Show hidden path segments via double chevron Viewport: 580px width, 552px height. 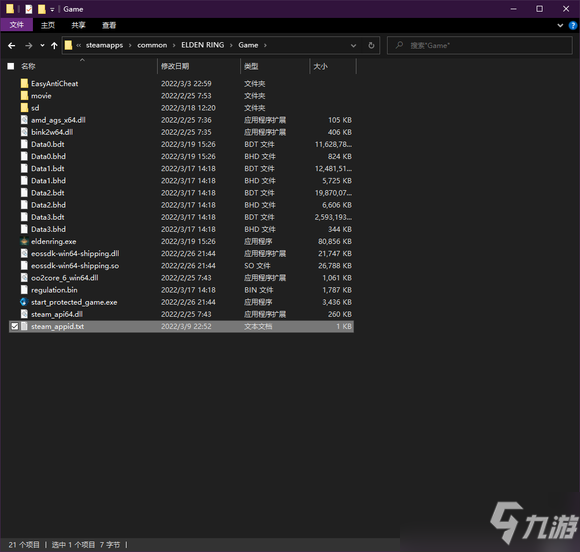78,46
